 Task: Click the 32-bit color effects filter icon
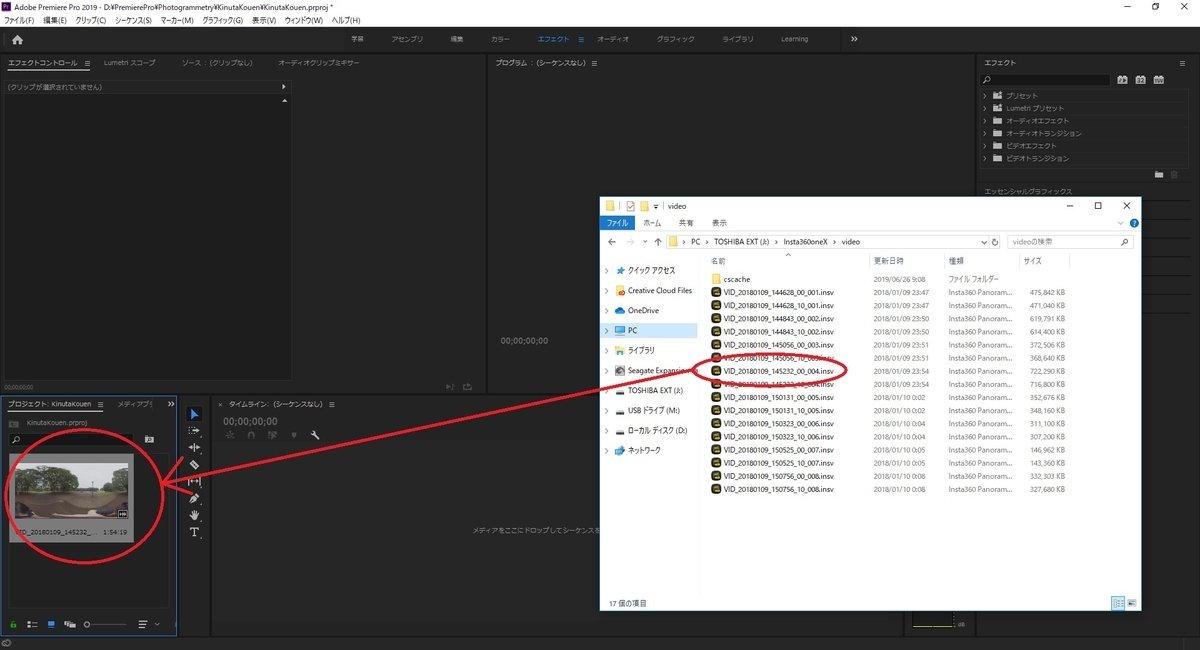tap(1140, 80)
